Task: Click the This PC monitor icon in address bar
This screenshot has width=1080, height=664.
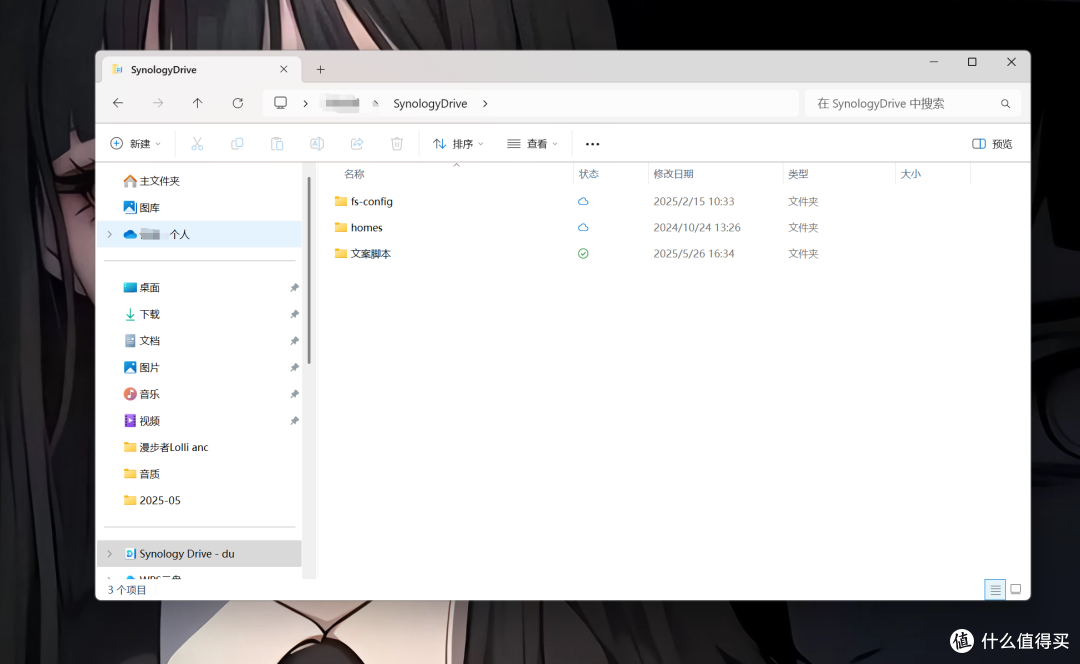Action: click(x=280, y=103)
